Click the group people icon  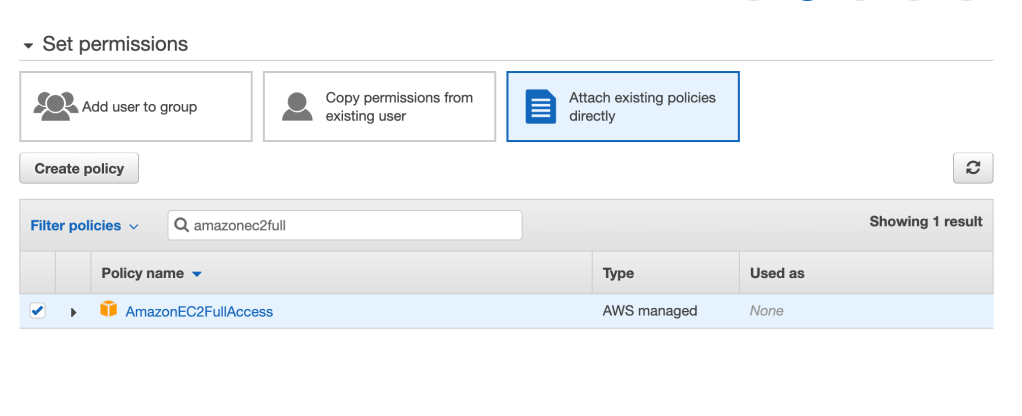click(55, 106)
